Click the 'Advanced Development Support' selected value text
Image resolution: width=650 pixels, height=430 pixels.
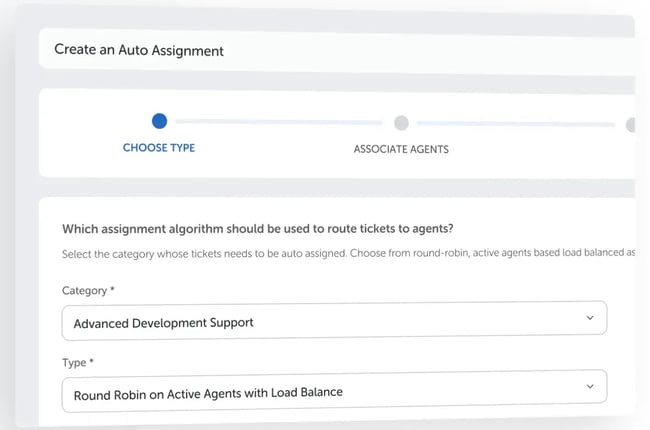tap(164, 323)
